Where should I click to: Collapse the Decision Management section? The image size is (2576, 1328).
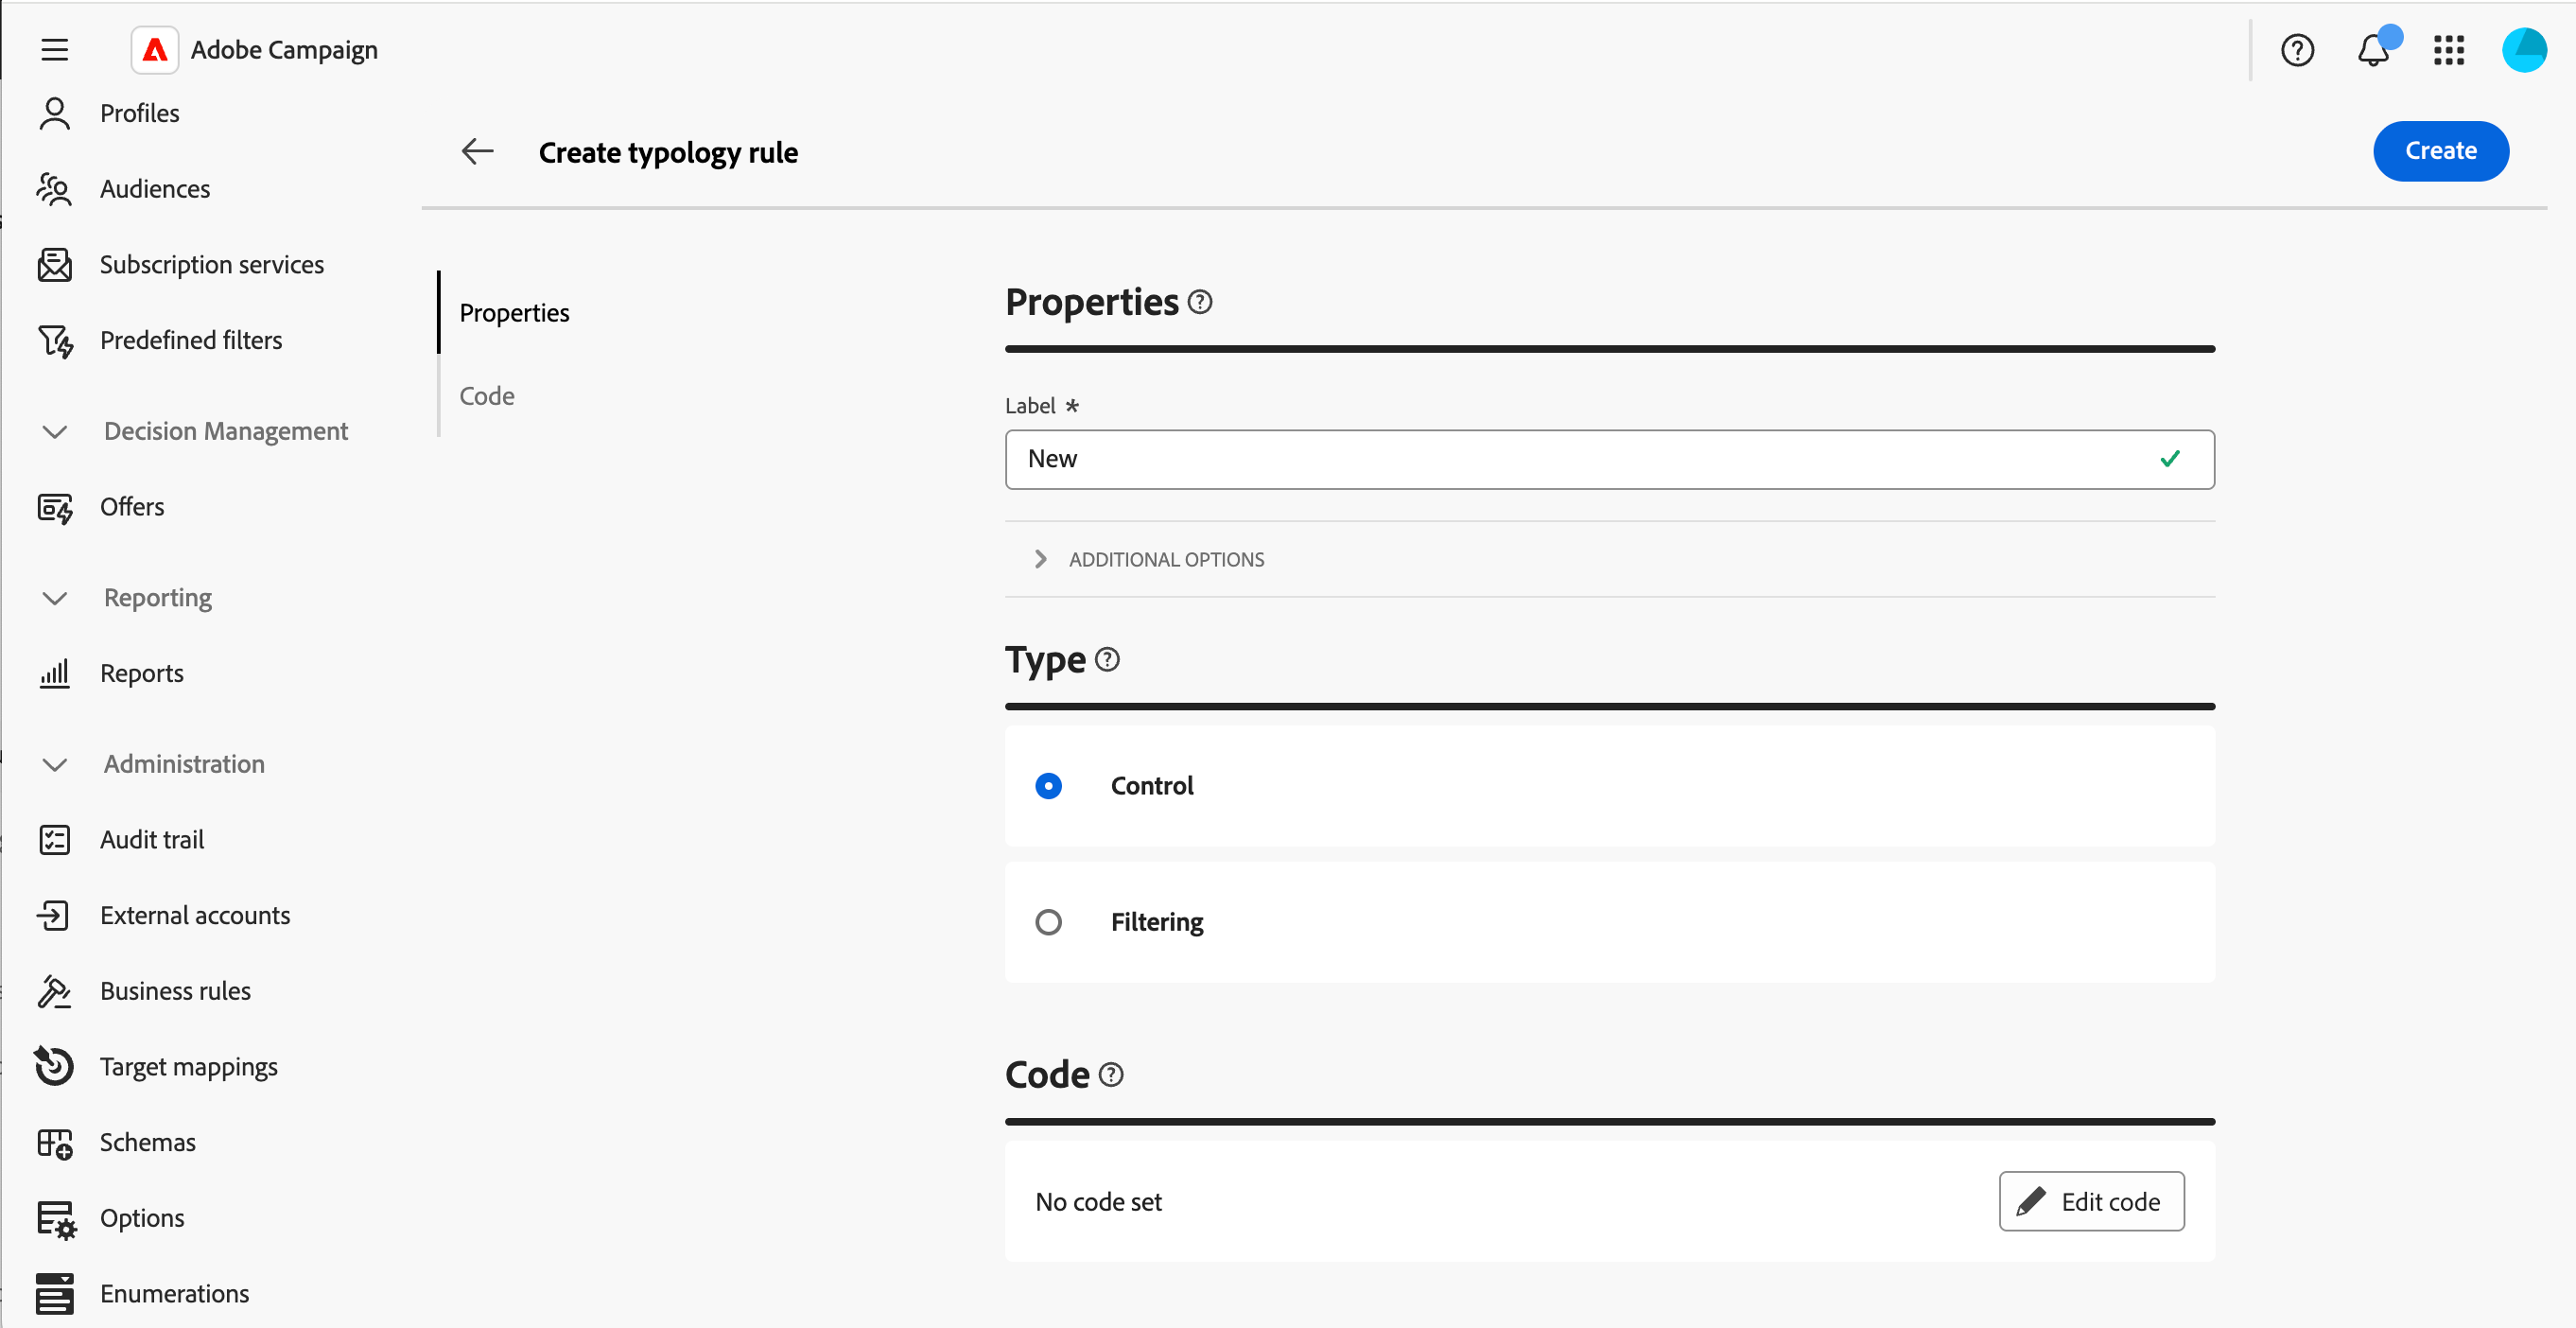(55, 431)
